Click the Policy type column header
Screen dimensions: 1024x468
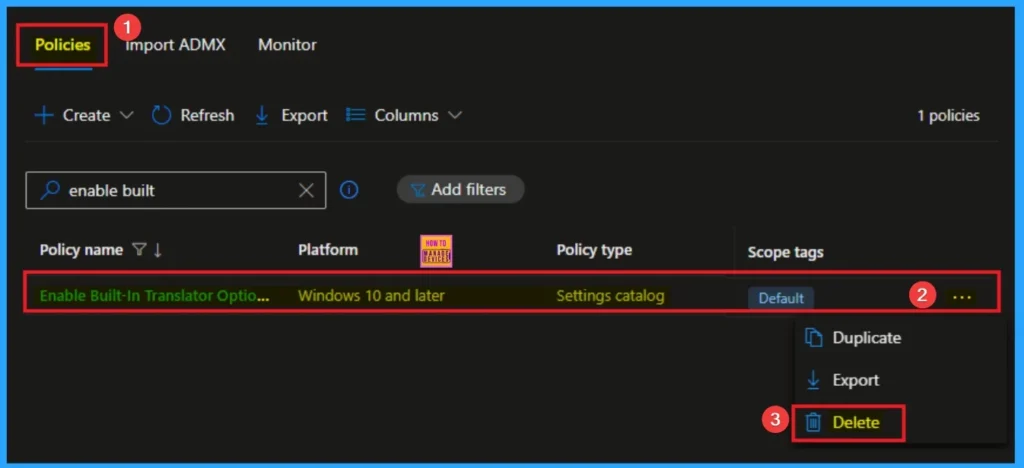[594, 250]
